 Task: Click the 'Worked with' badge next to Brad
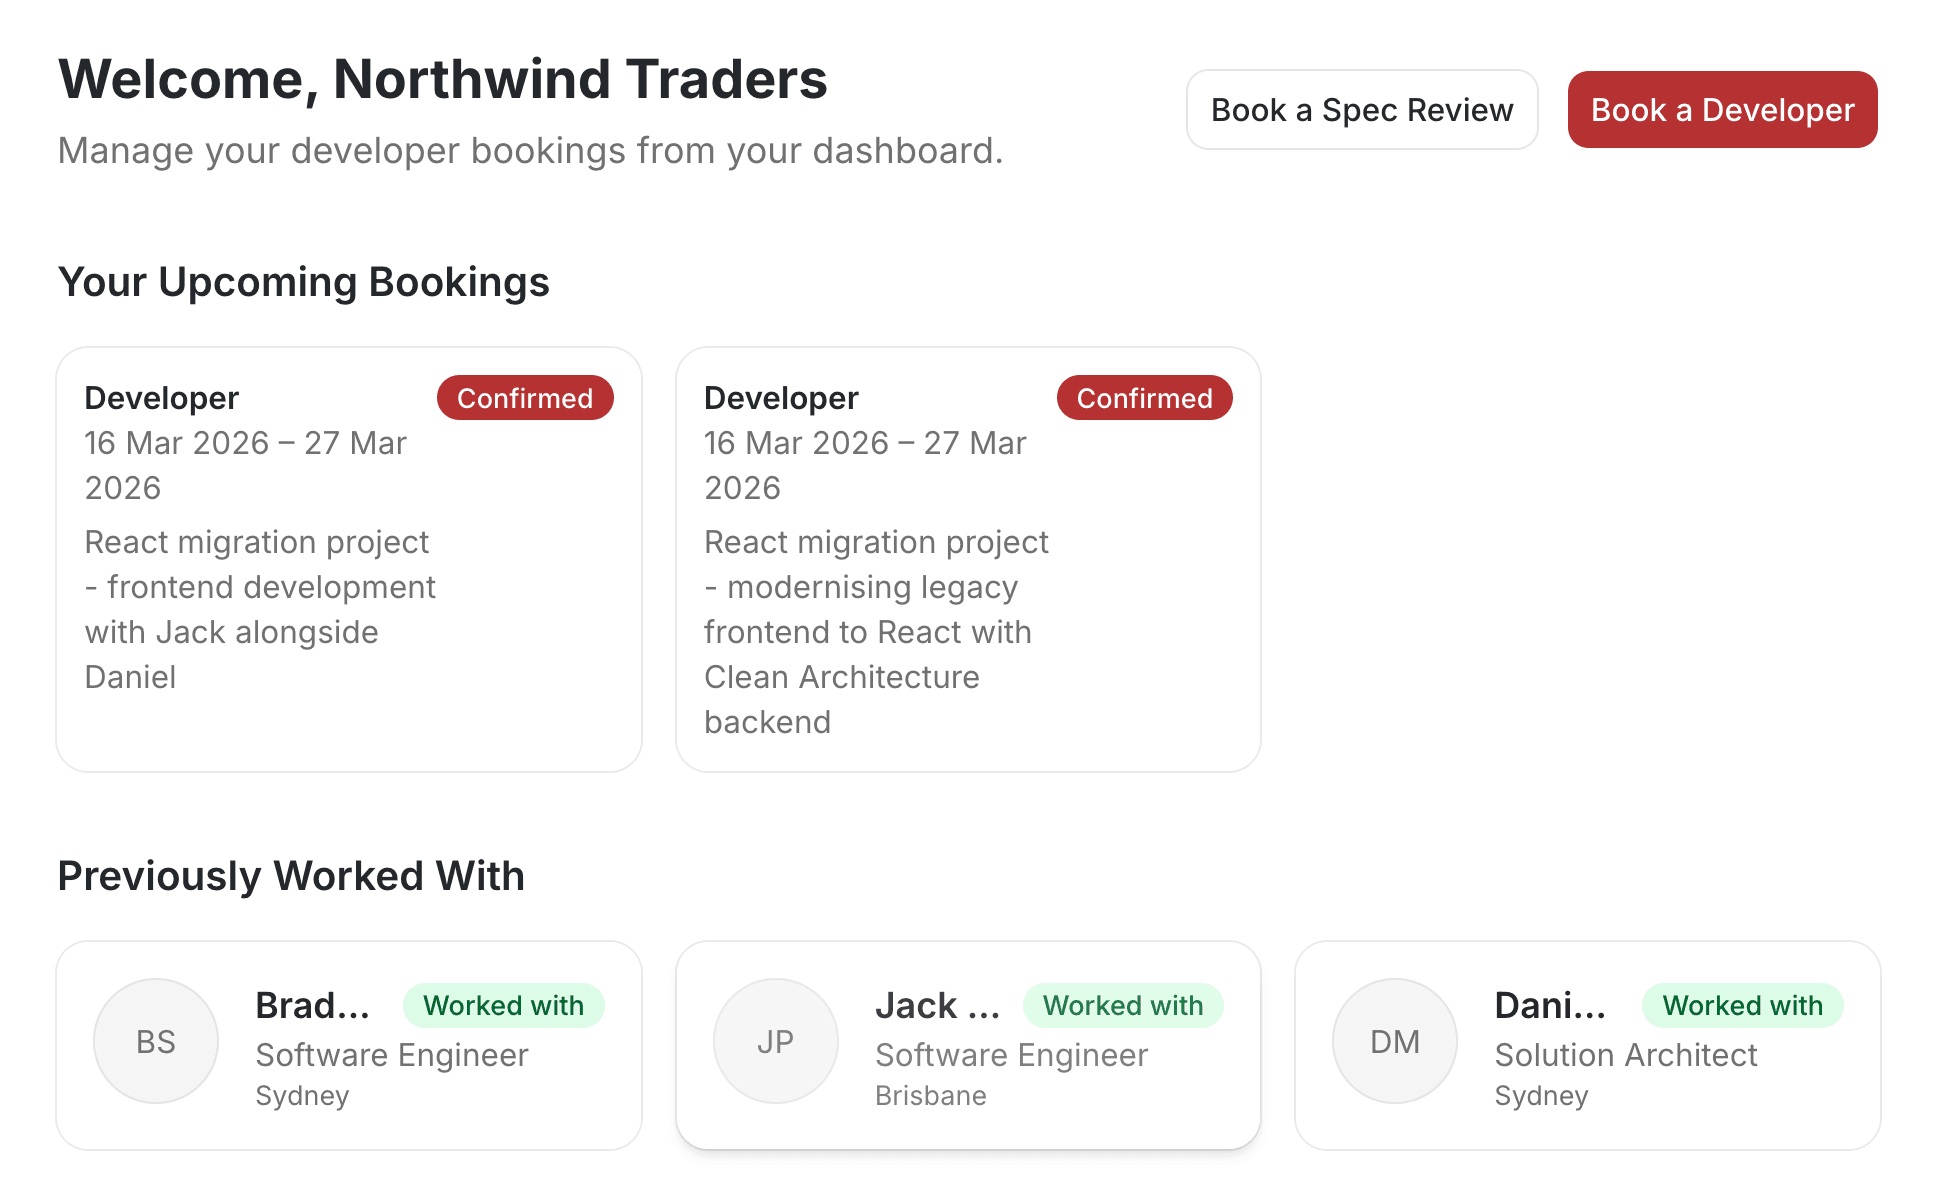point(503,1005)
